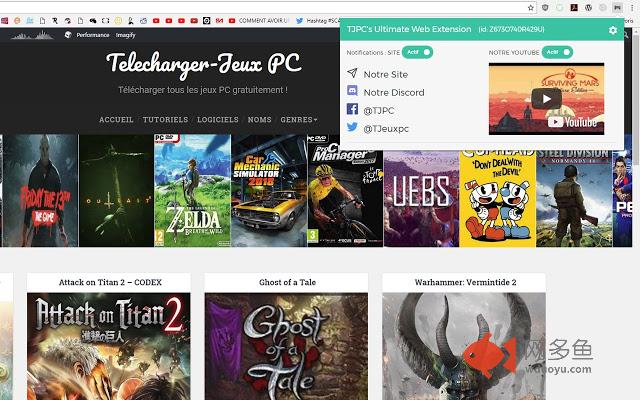Image resolution: width=640 pixels, height=400 pixels.
Task: Open the Zelda Breath of the Wild cover
Action: [x=192, y=191]
